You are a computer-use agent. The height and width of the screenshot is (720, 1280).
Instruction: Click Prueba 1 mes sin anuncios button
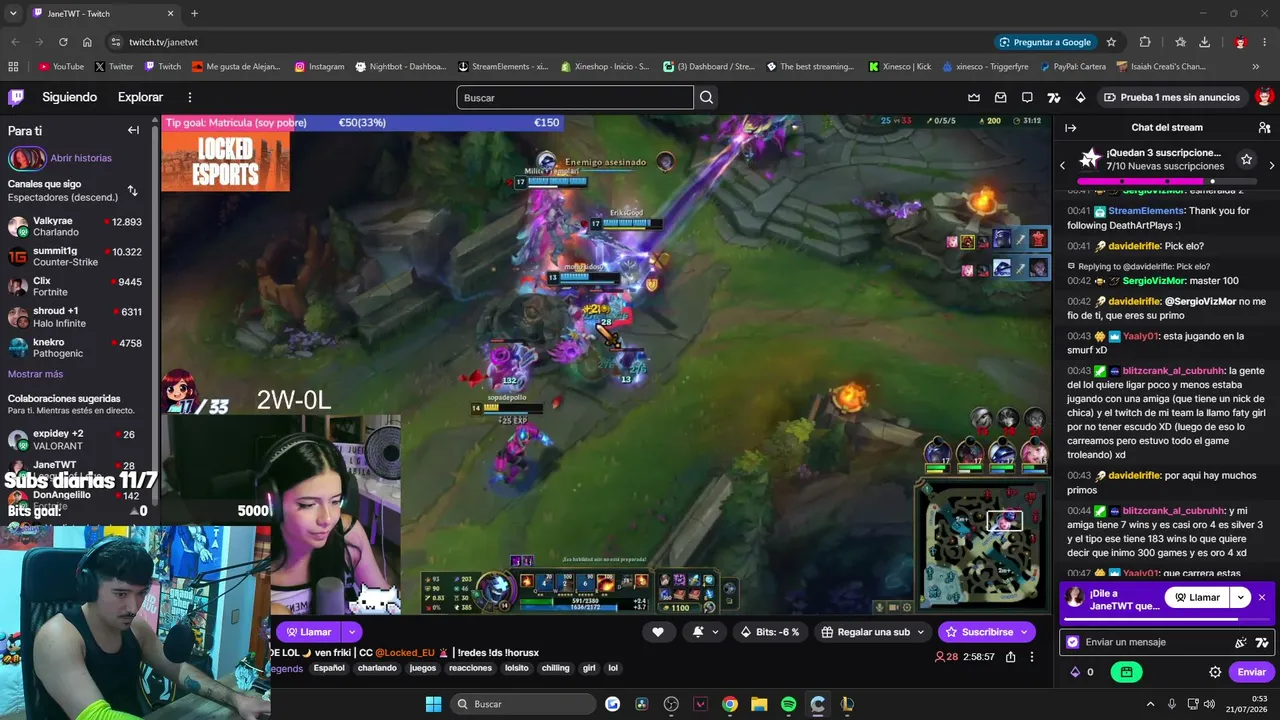(1172, 97)
